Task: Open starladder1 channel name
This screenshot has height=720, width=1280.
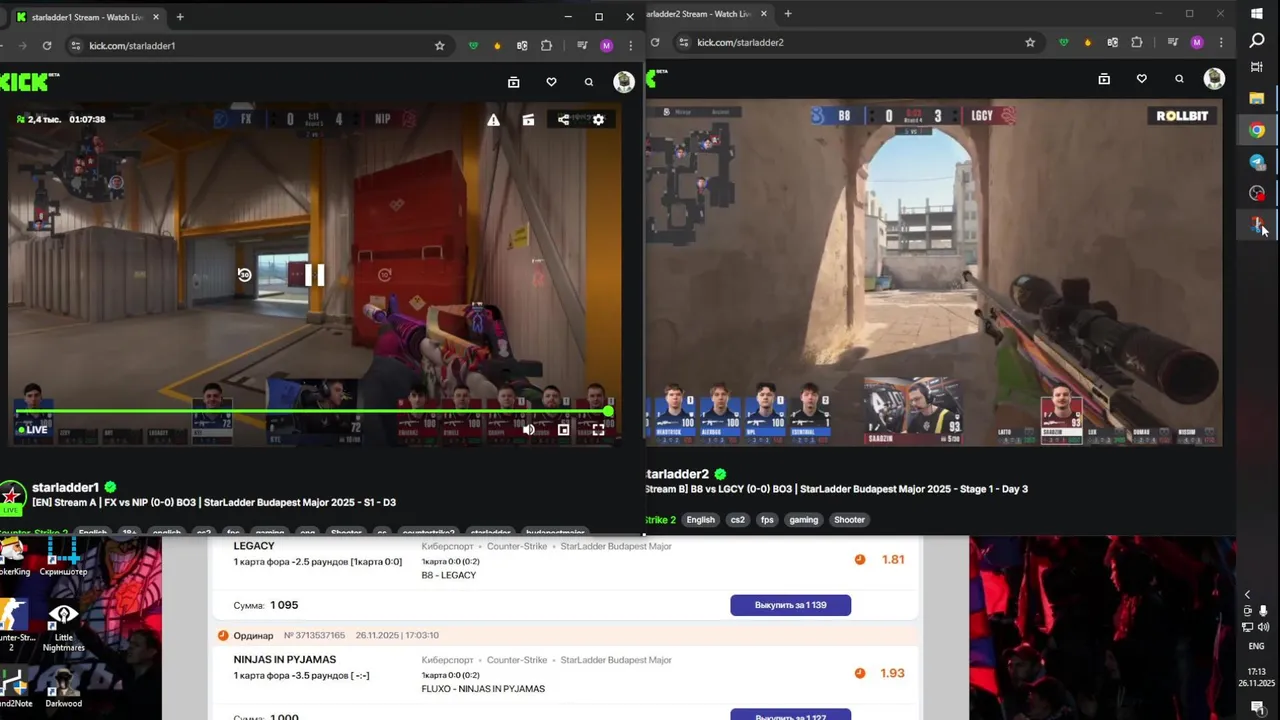Action: coord(66,487)
